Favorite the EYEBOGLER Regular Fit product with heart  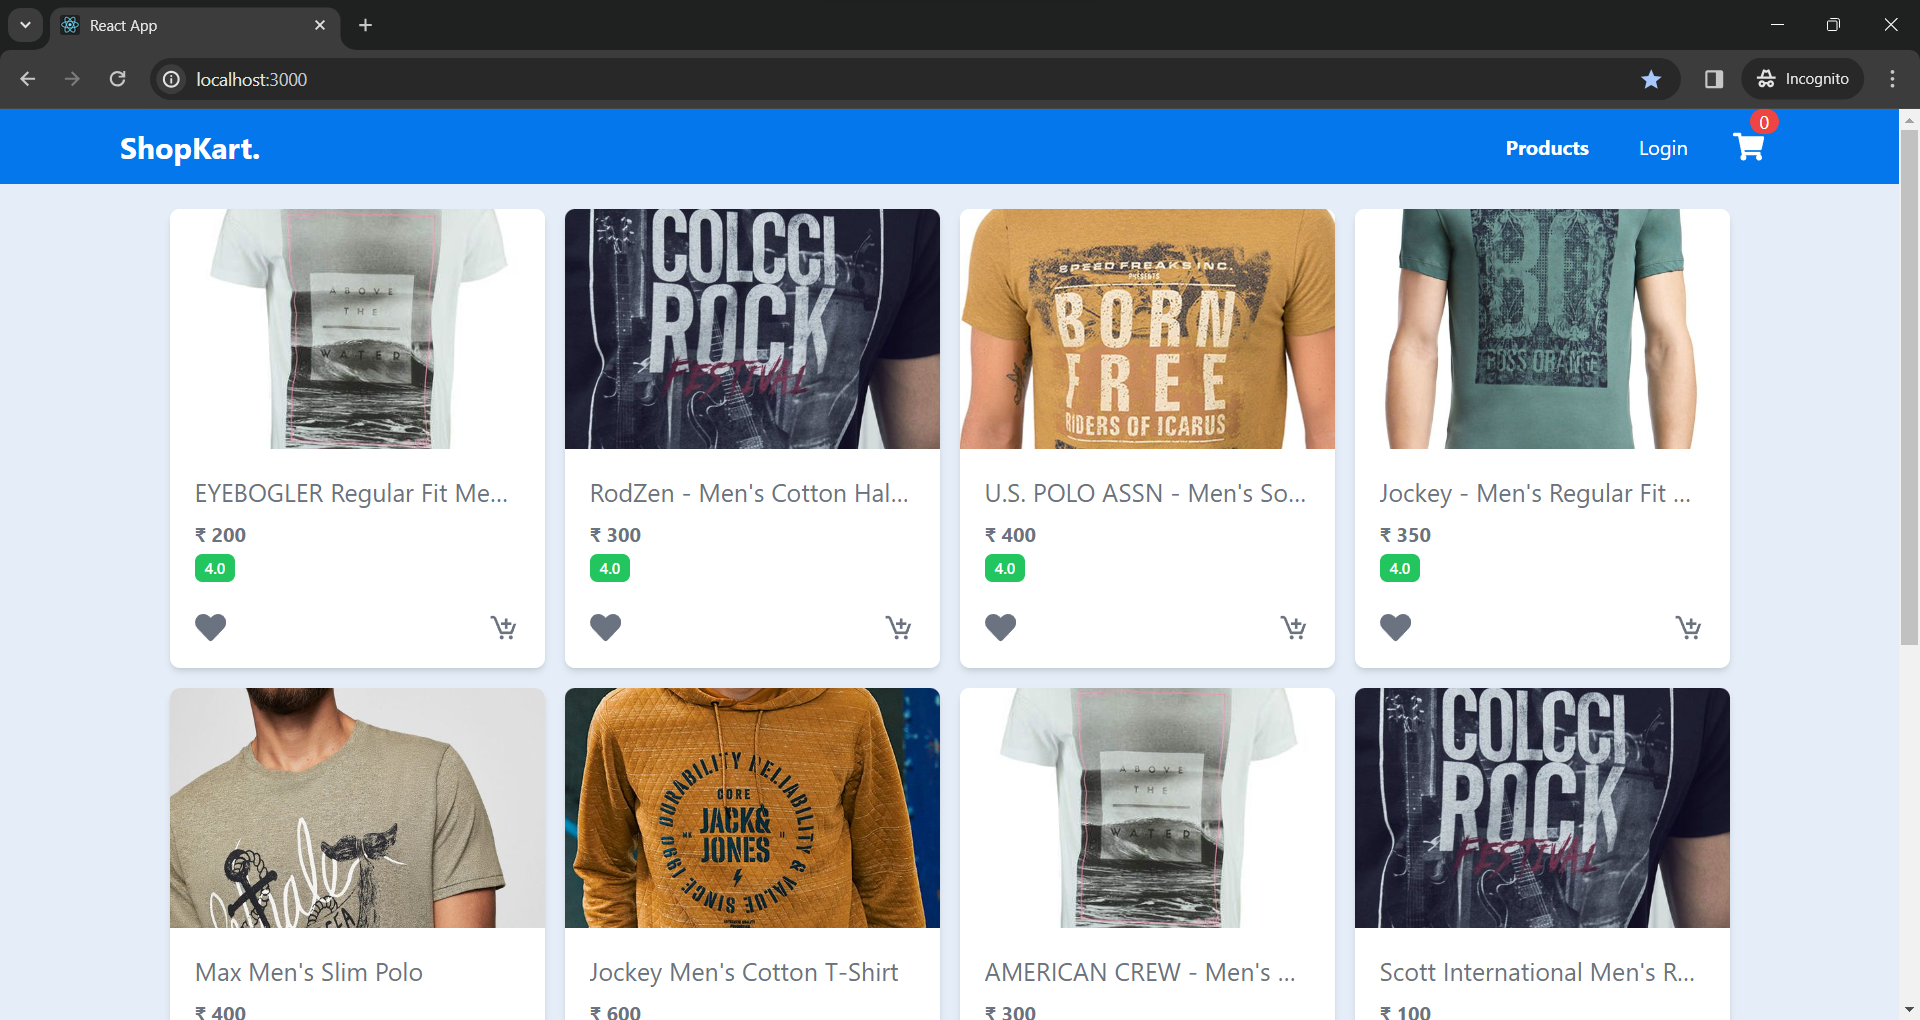tap(210, 627)
